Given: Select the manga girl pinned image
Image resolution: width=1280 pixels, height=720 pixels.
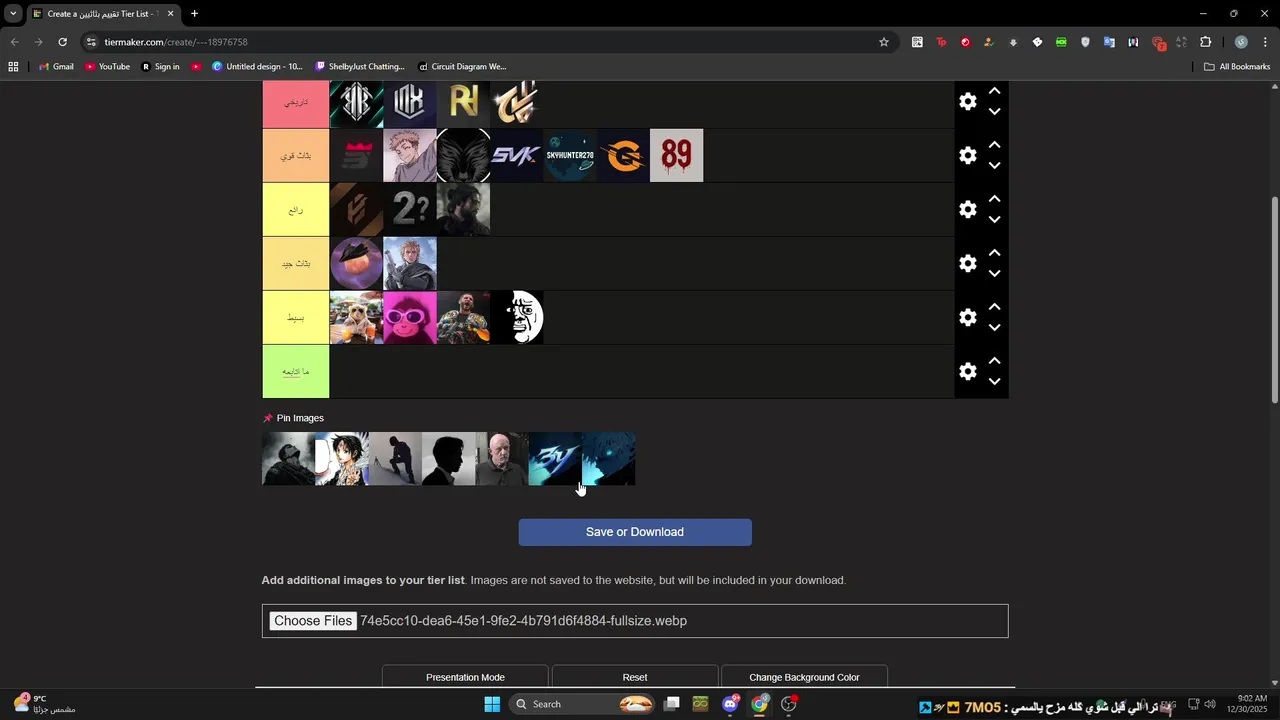Looking at the screenshot, I should click(x=342, y=459).
